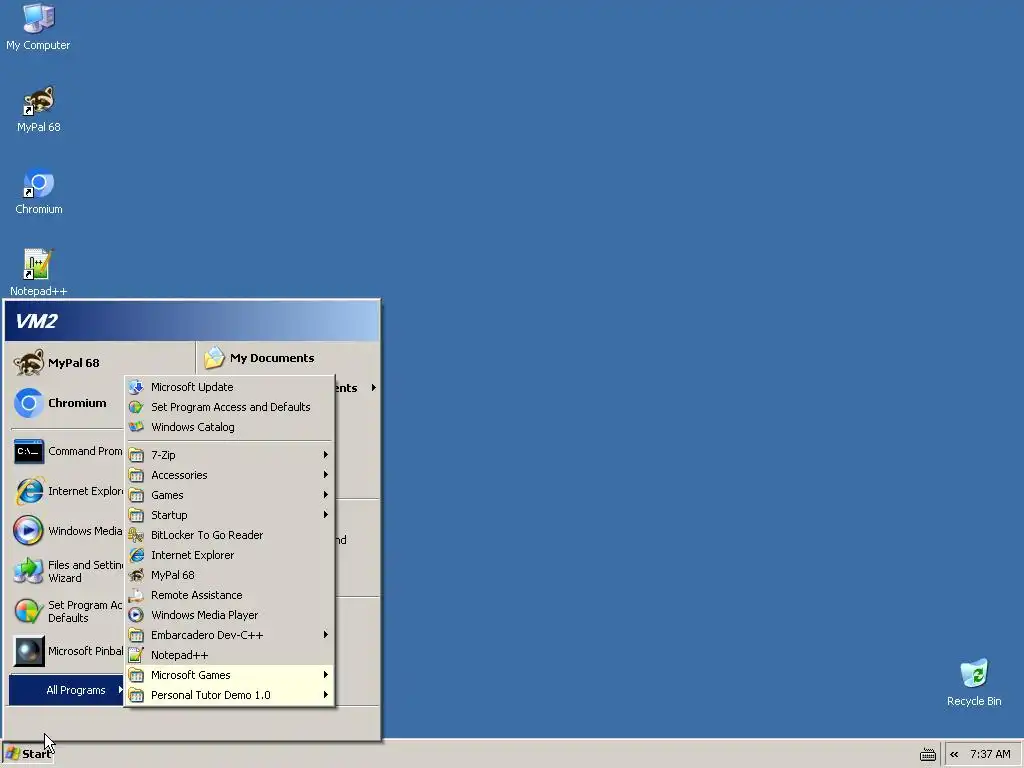Open Windows Media Player in left column
The height and width of the screenshot is (768, 1024).
(x=68, y=531)
